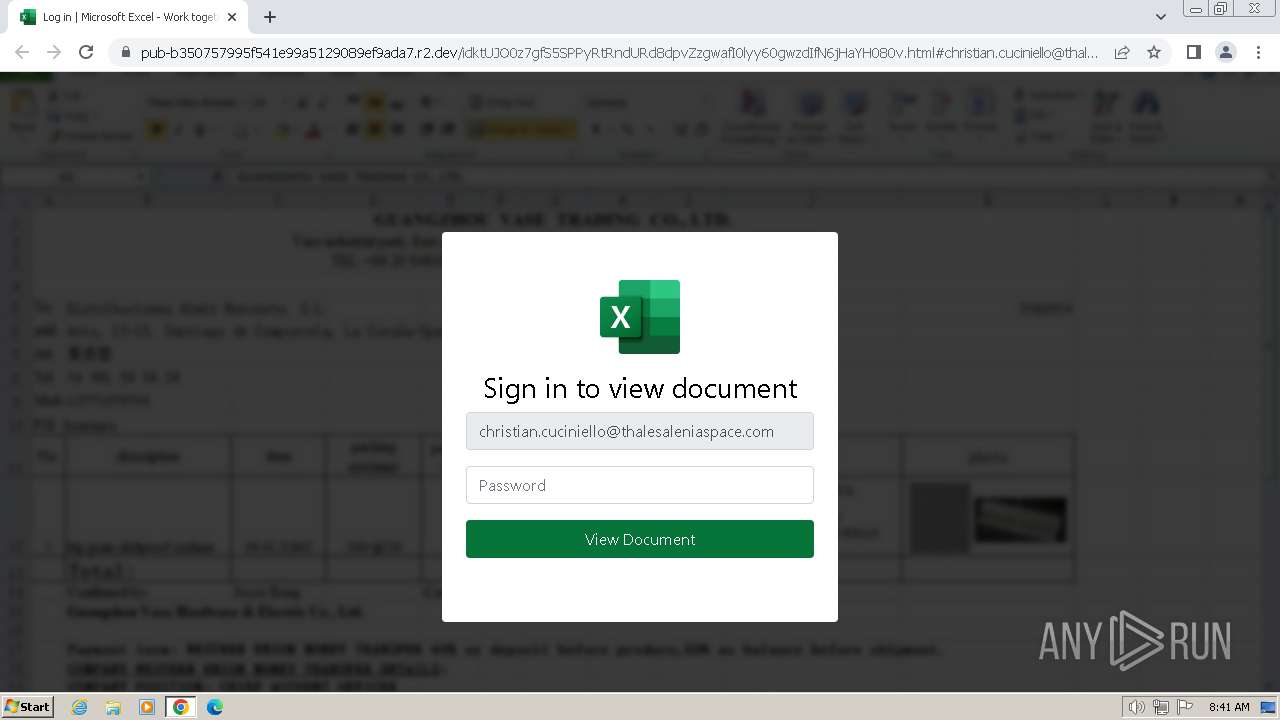Image resolution: width=1280 pixels, height=720 pixels.
Task: Click the Action Center flag icon
Action: point(1184,707)
